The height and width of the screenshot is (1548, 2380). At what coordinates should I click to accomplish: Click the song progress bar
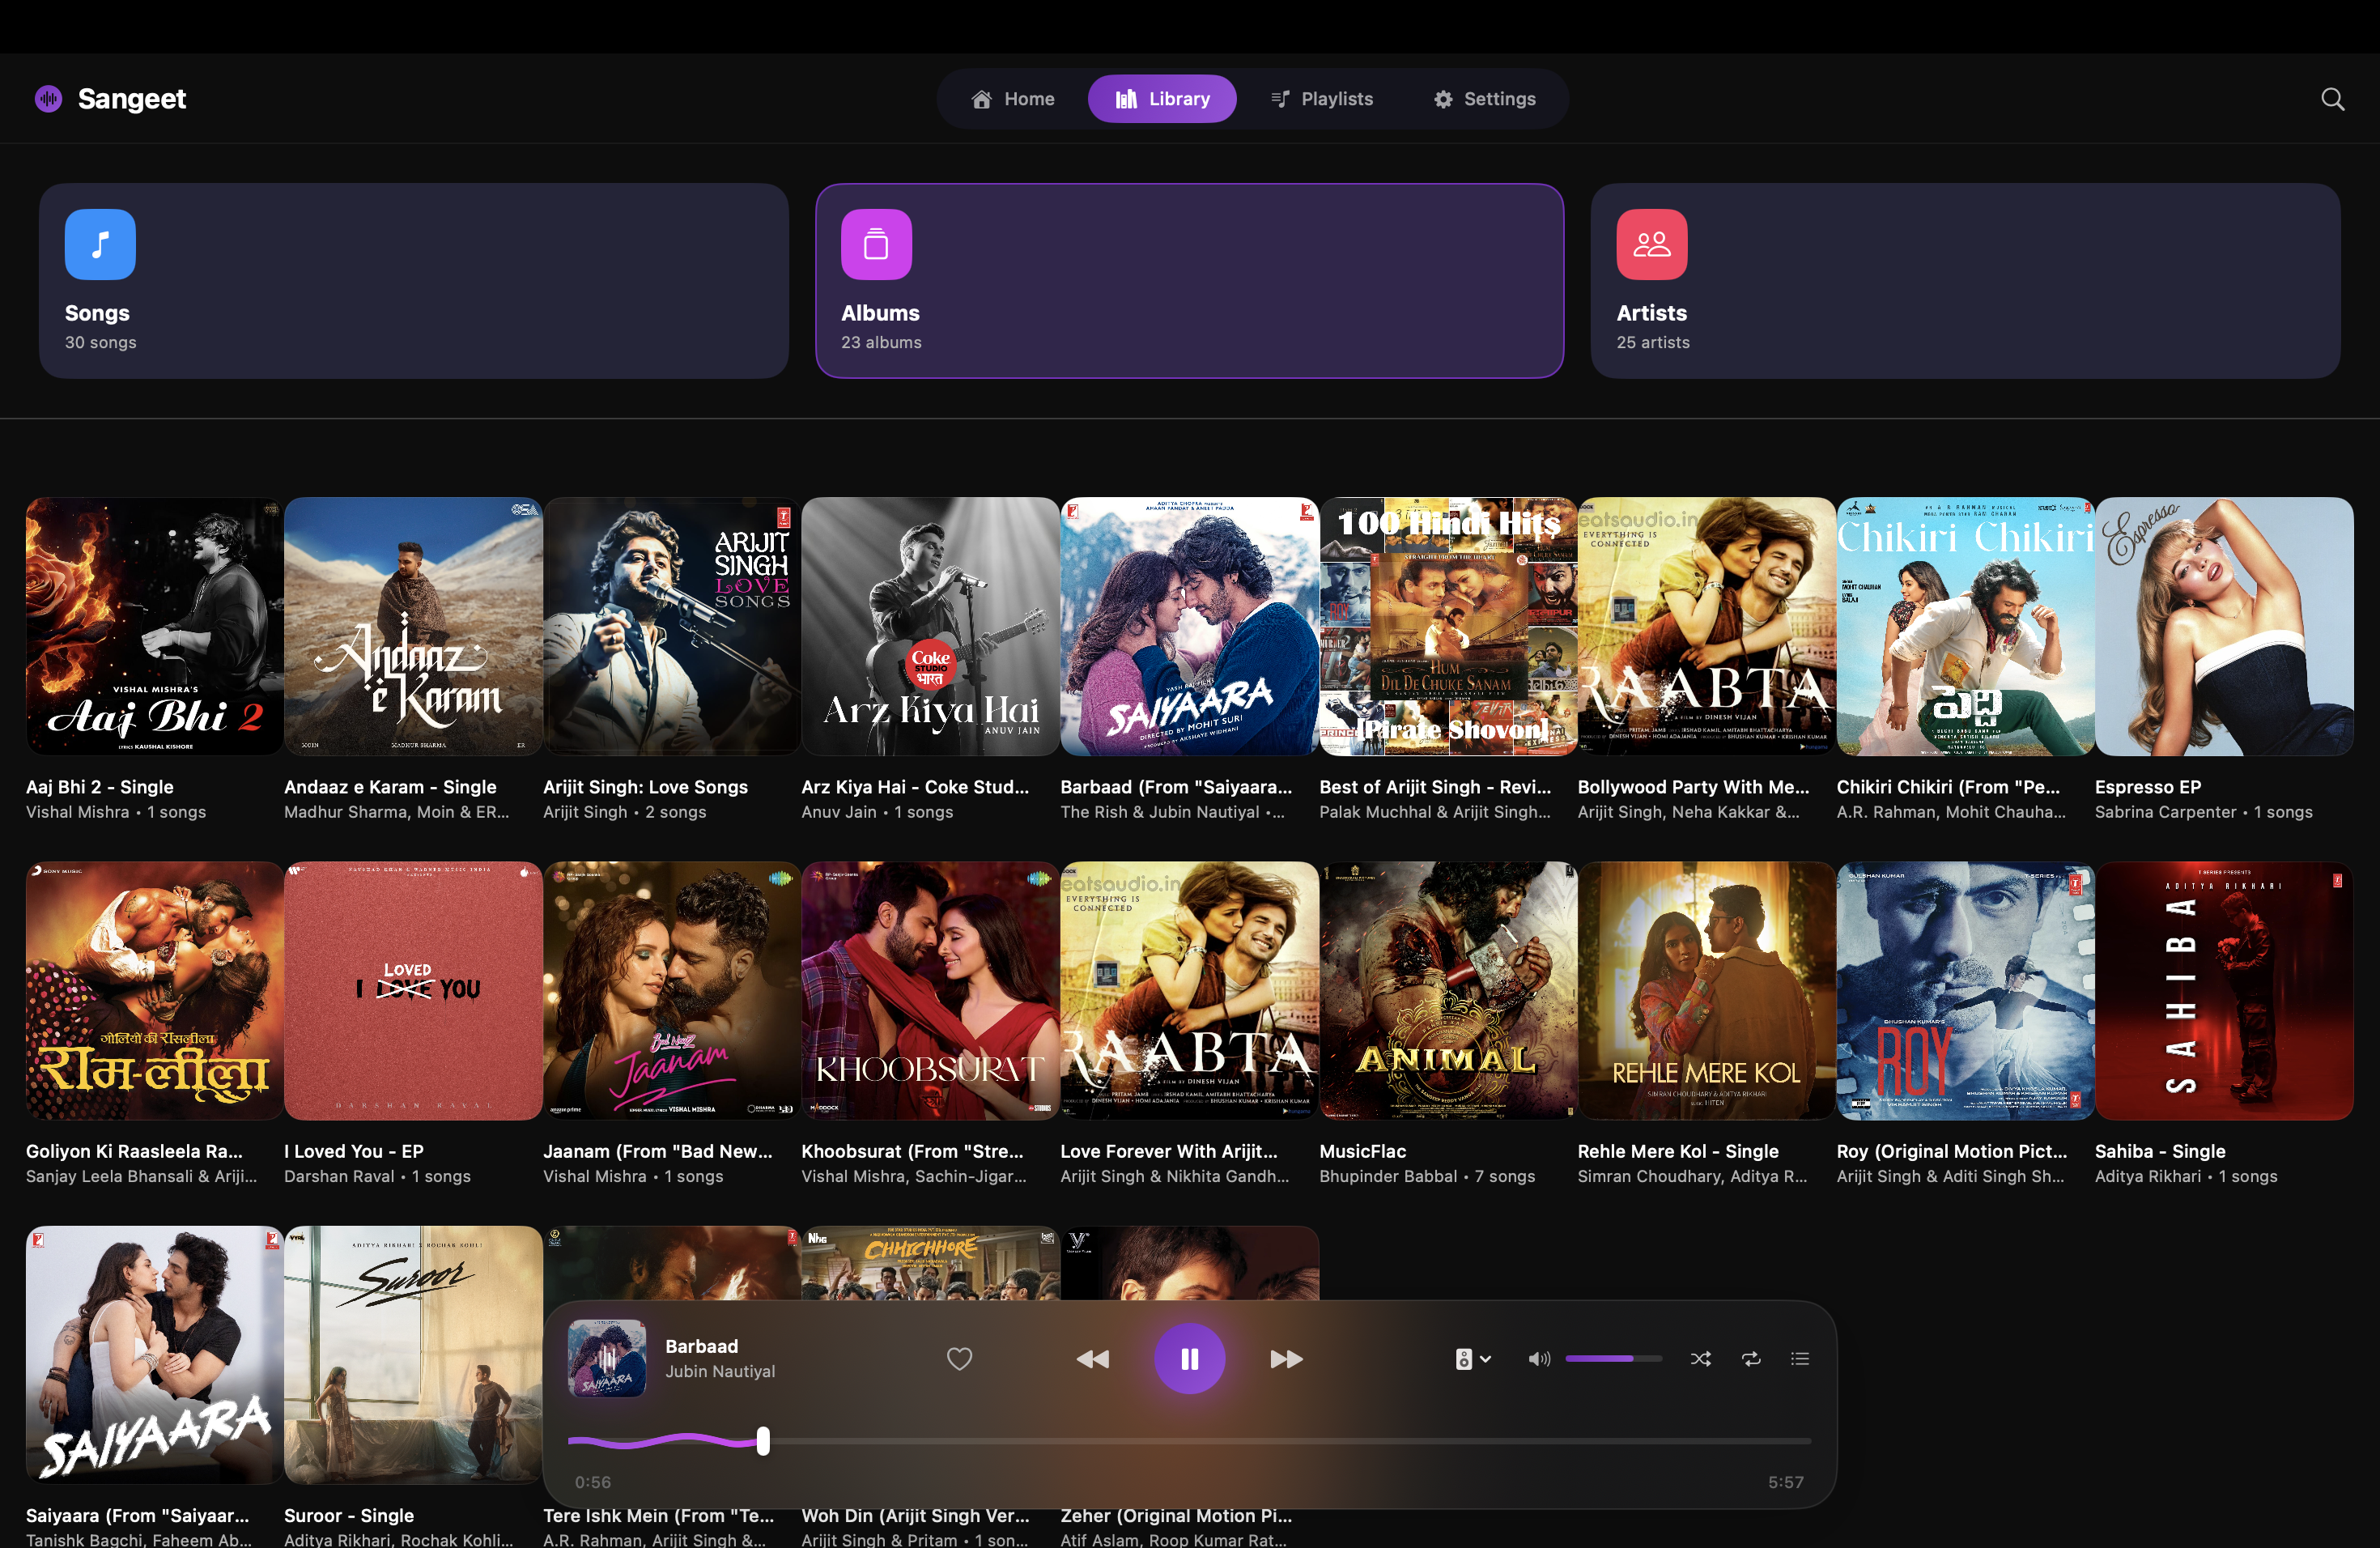pos(1189,1441)
